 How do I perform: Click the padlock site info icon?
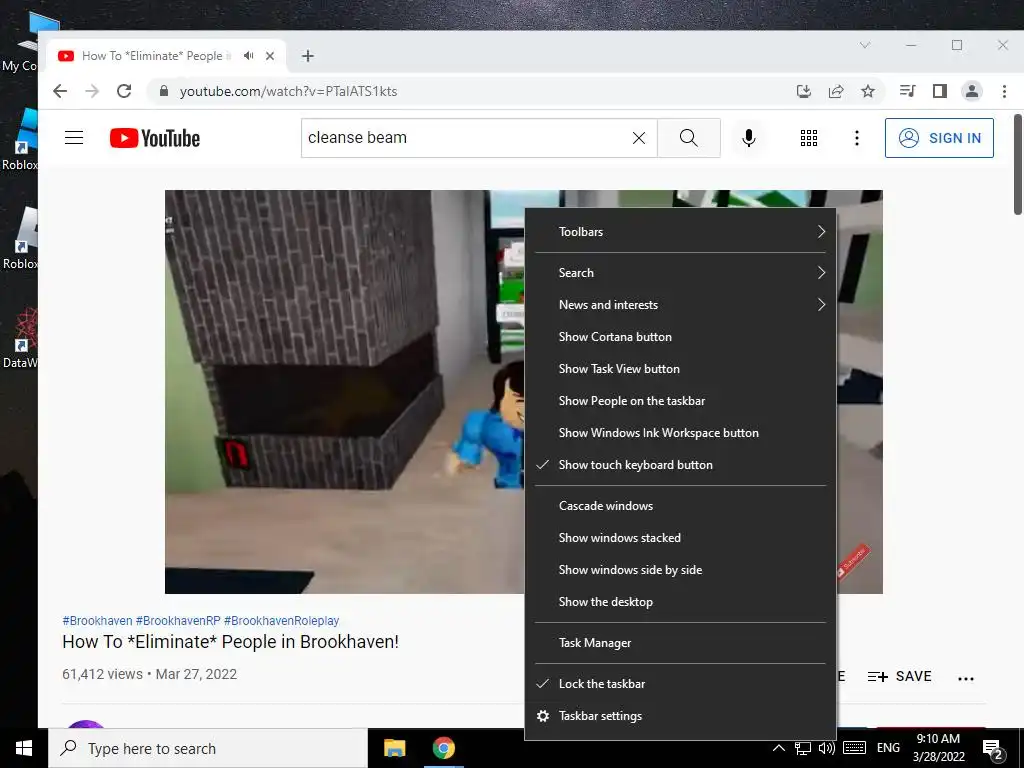coord(164,91)
